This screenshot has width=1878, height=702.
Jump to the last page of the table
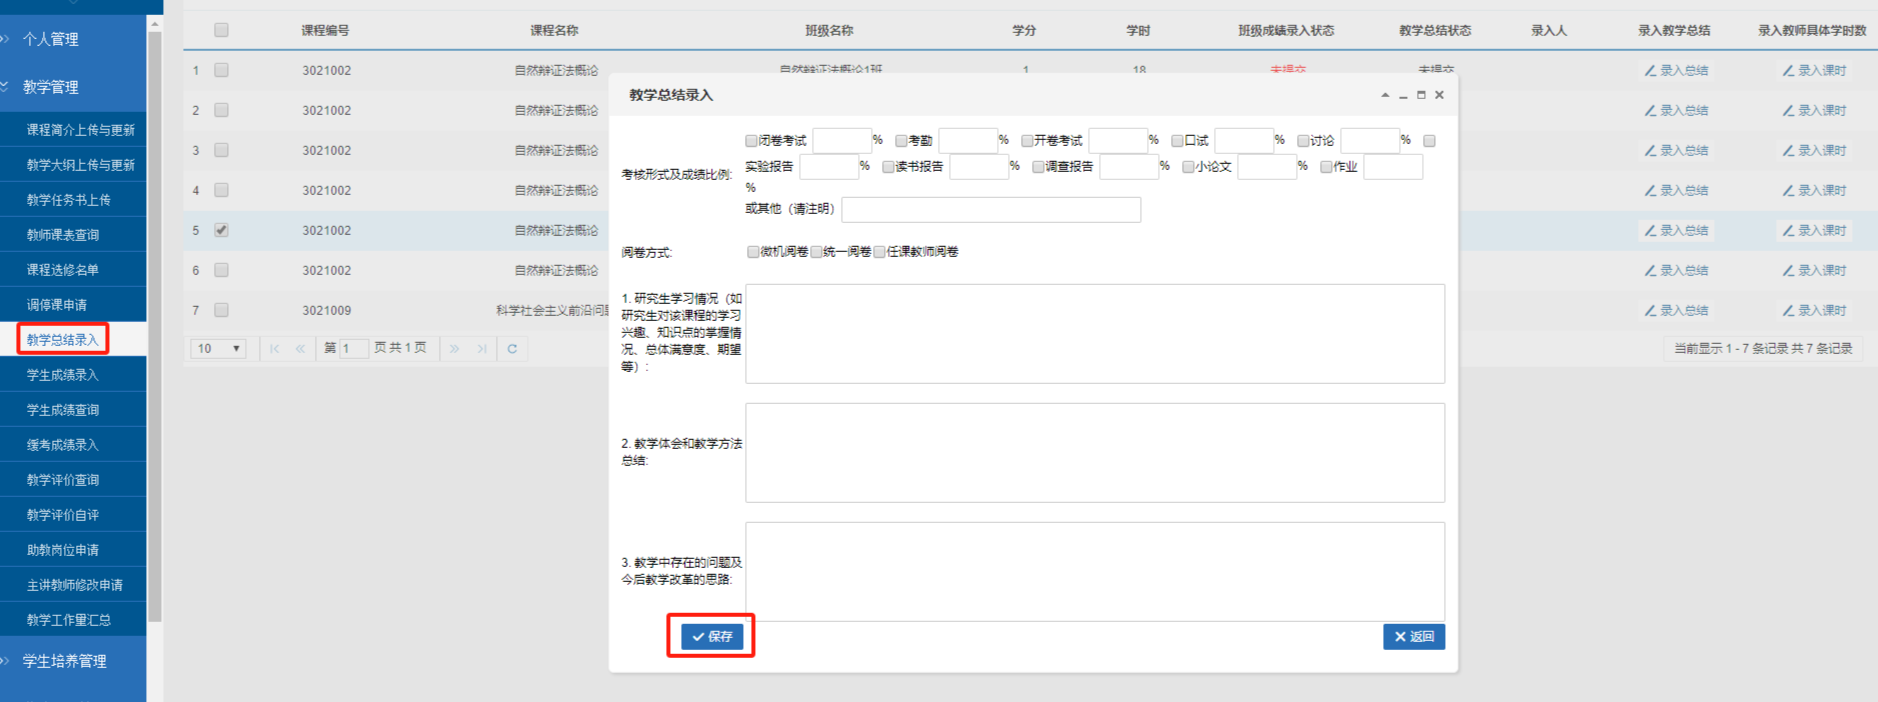[482, 349]
